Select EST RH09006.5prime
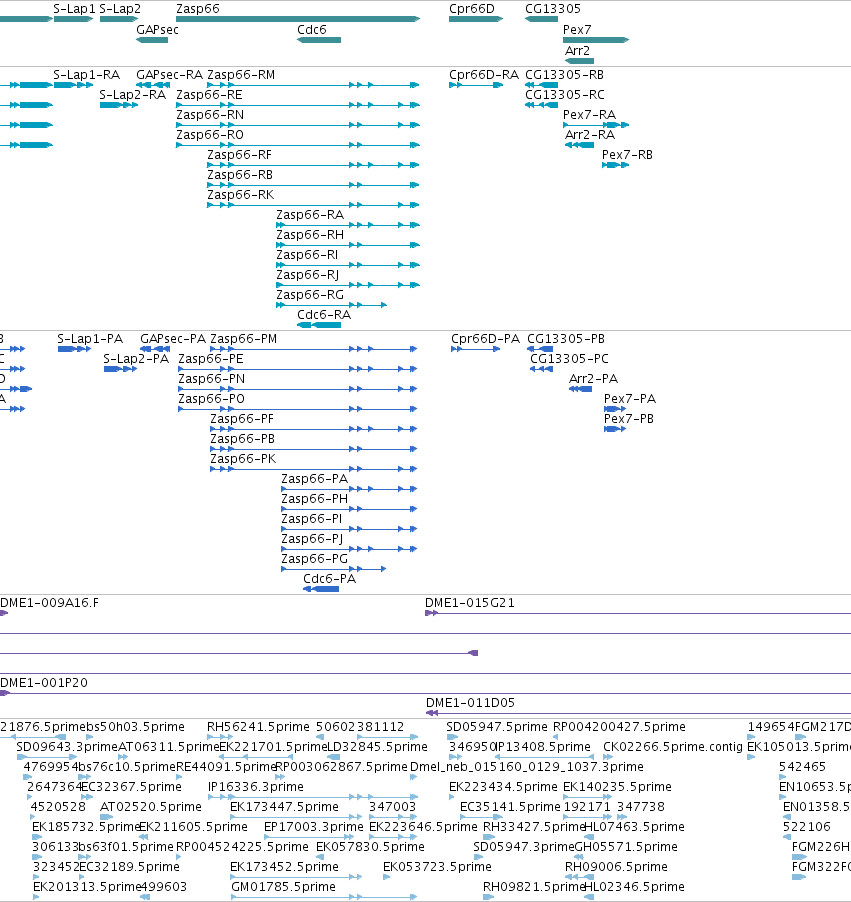Viewport: 851px width, 902px height. [616, 866]
